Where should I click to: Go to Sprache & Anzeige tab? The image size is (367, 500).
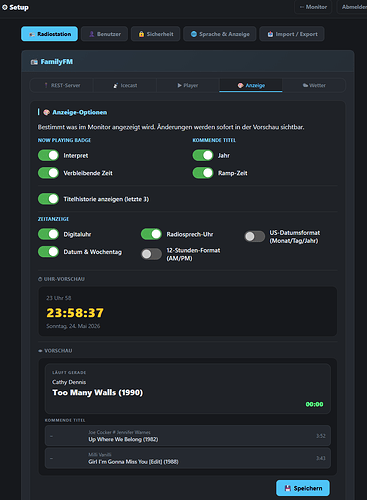pyautogui.click(x=220, y=34)
